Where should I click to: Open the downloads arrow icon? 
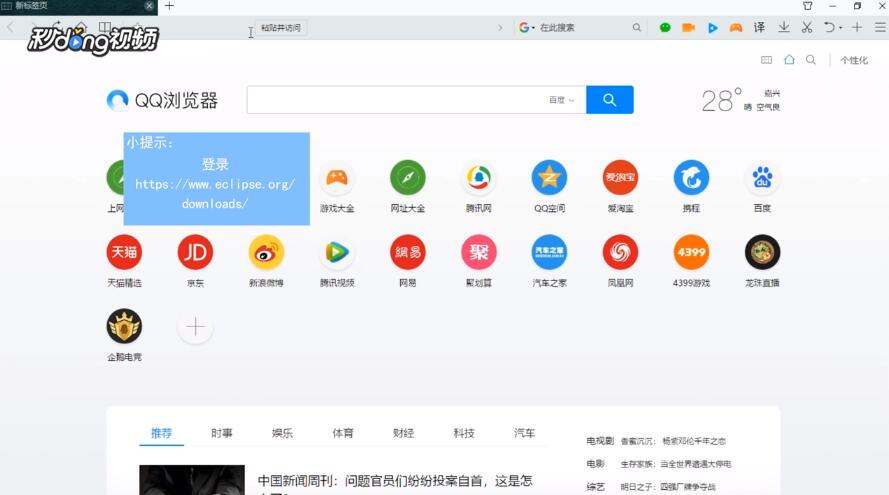click(784, 27)
